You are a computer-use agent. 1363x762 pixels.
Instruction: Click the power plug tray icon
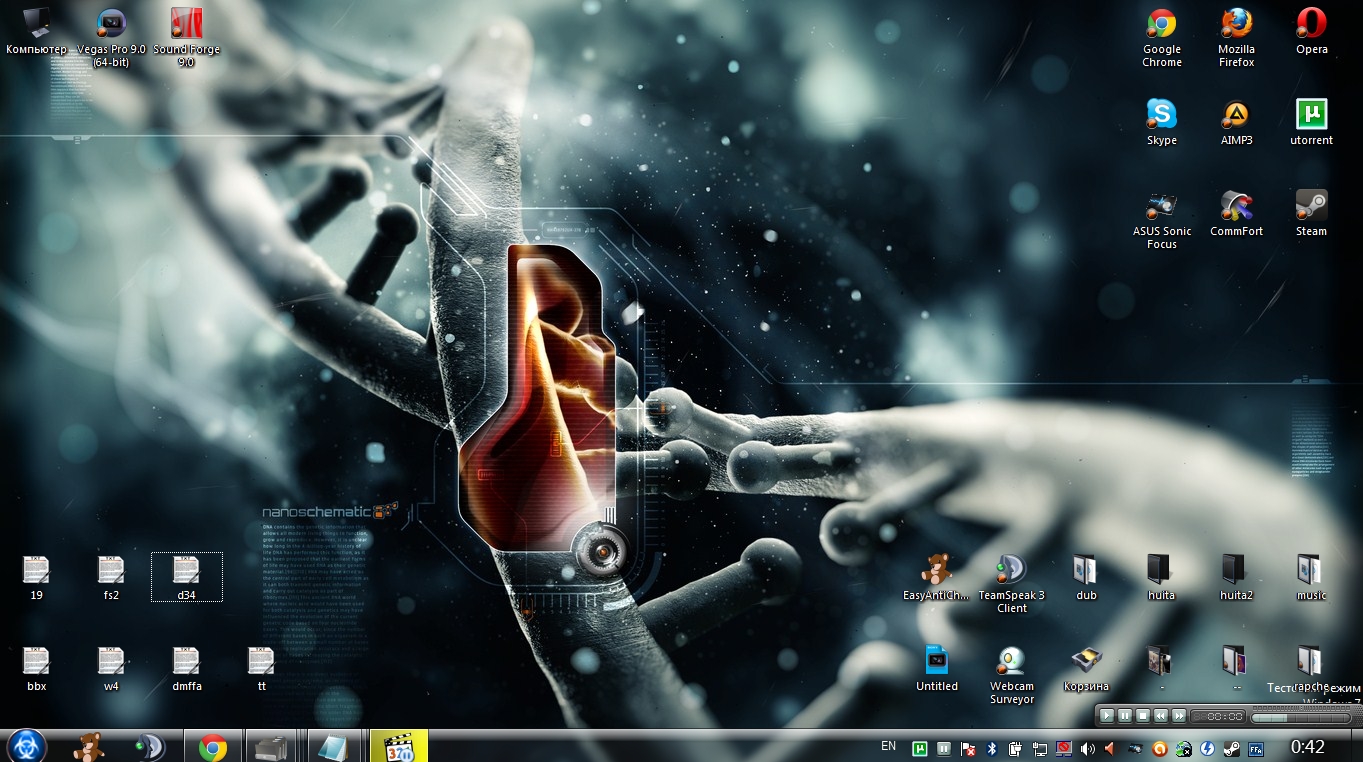tap(1016, 747)
